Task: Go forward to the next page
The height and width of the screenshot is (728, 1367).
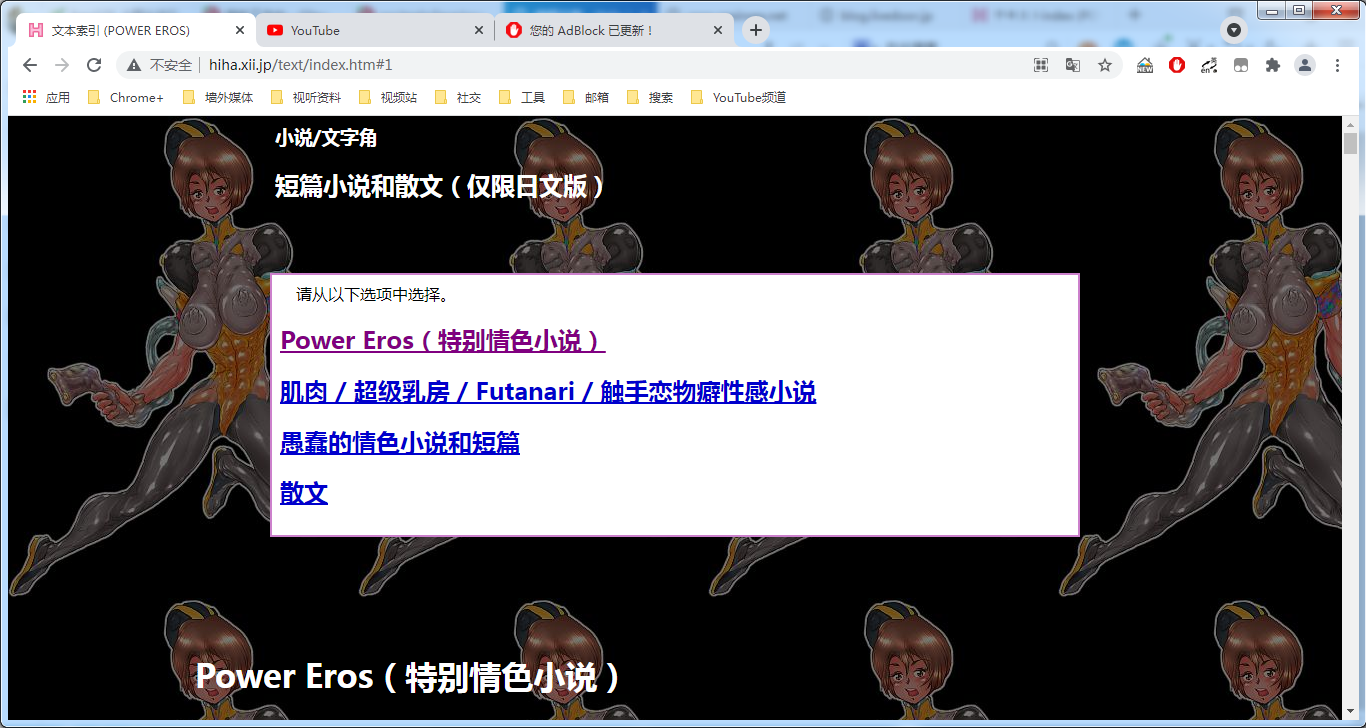Action: [62, 65]
